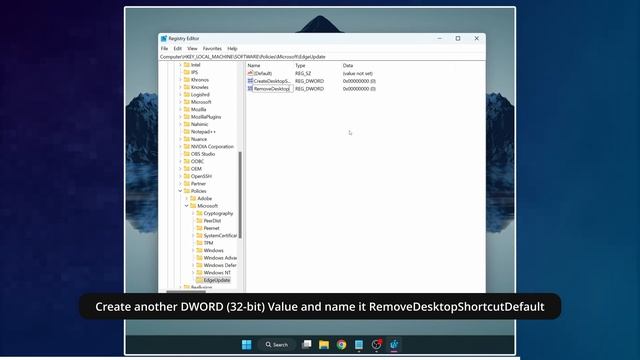This screenshot has width=640, height=360.
Task: Click the Registry Editor taskbar icon
Action: pyautogui.click(x=394, y=344)
